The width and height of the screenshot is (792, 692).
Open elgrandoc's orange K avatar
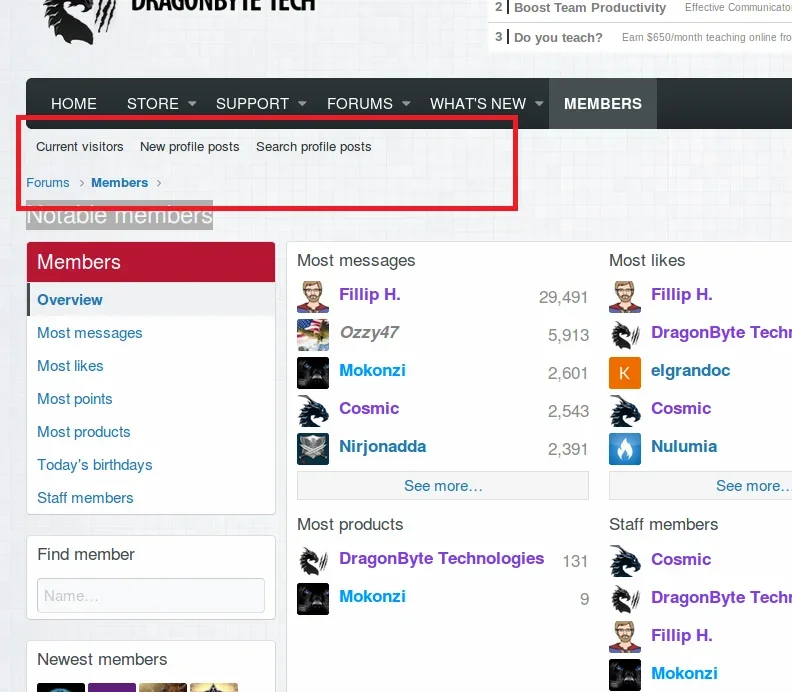coord(625,373)
